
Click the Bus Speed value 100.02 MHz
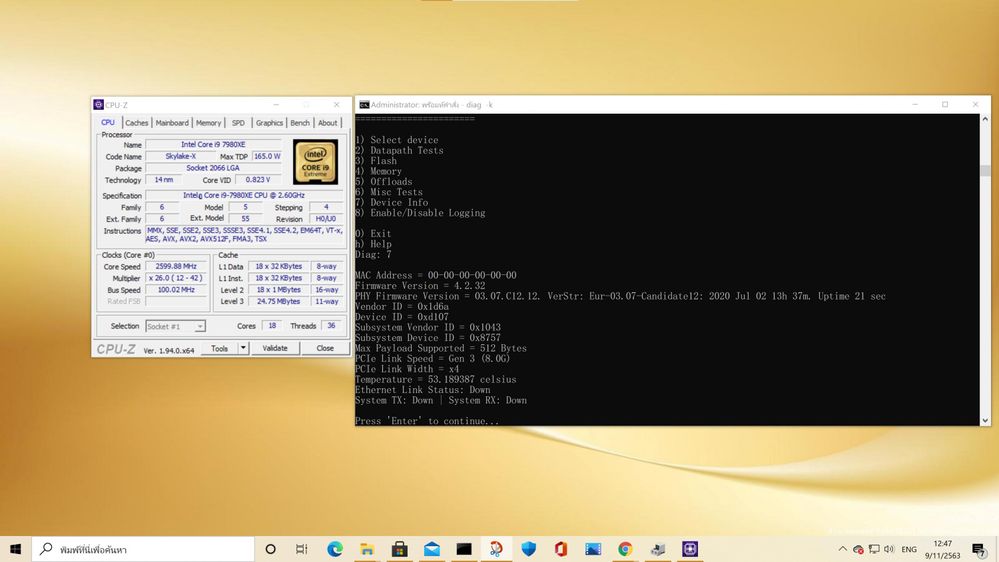pos(176,289)
